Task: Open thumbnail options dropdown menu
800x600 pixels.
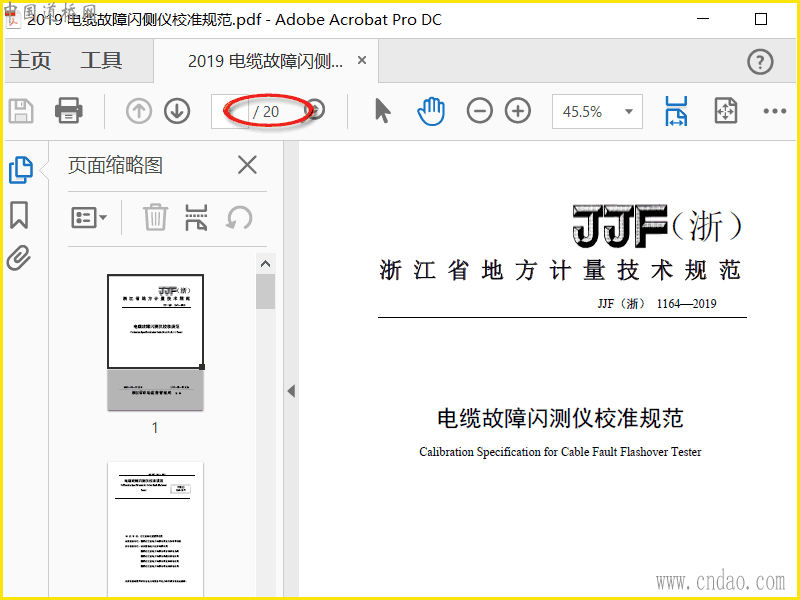Action: (89, 218)
